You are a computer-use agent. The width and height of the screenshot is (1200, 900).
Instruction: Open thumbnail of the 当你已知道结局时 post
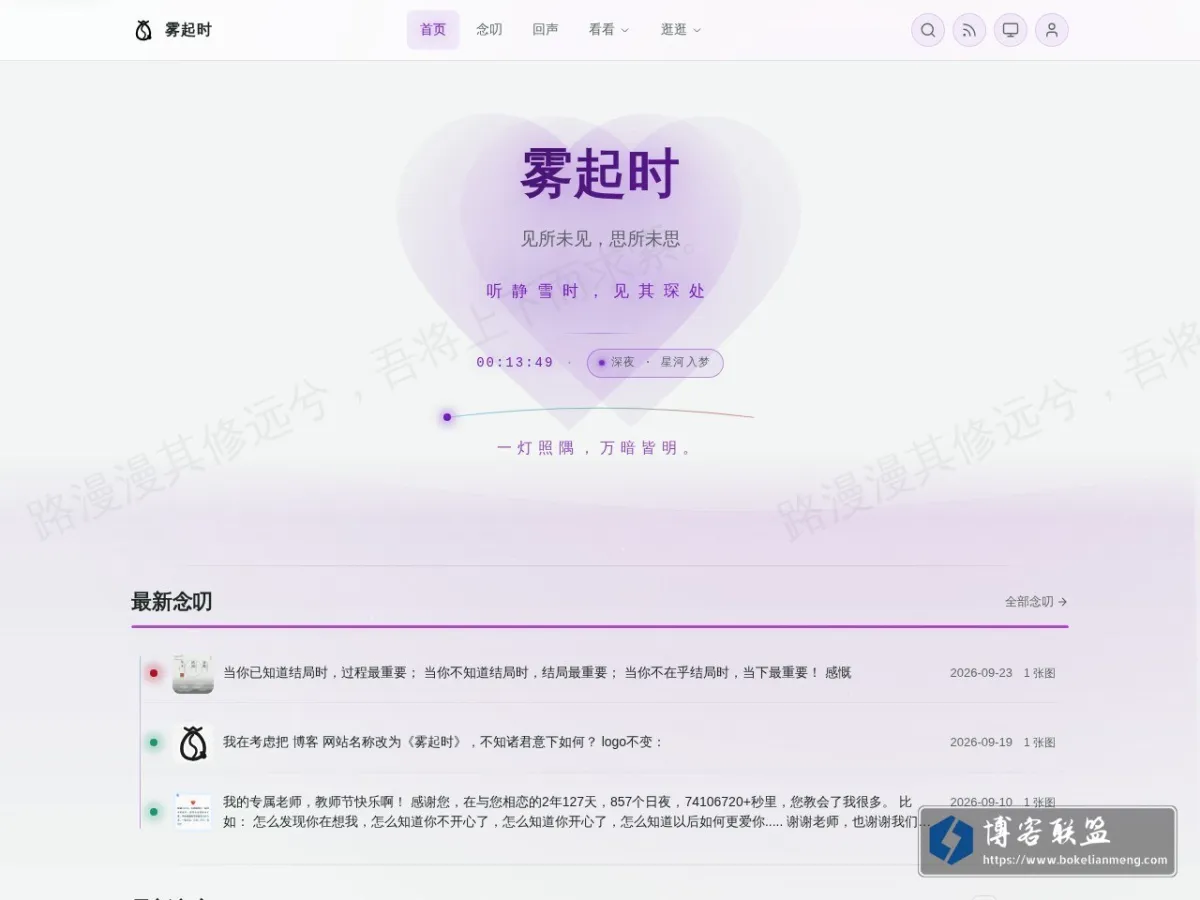pyautogui.click(x=193, y=673)
